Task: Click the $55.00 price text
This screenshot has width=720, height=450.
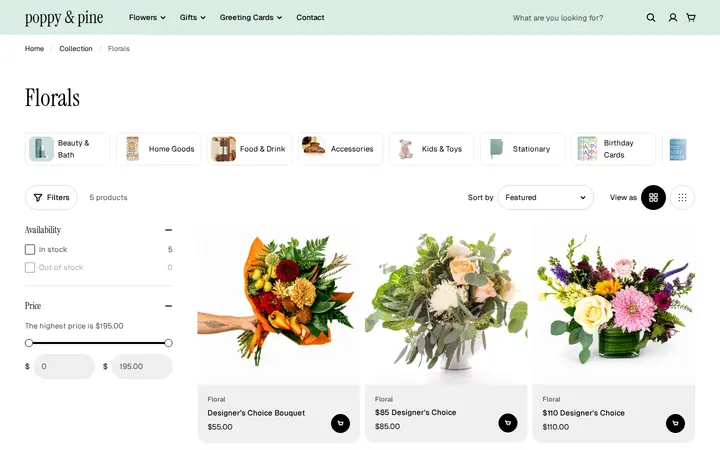Action: [x=220, y=427]
